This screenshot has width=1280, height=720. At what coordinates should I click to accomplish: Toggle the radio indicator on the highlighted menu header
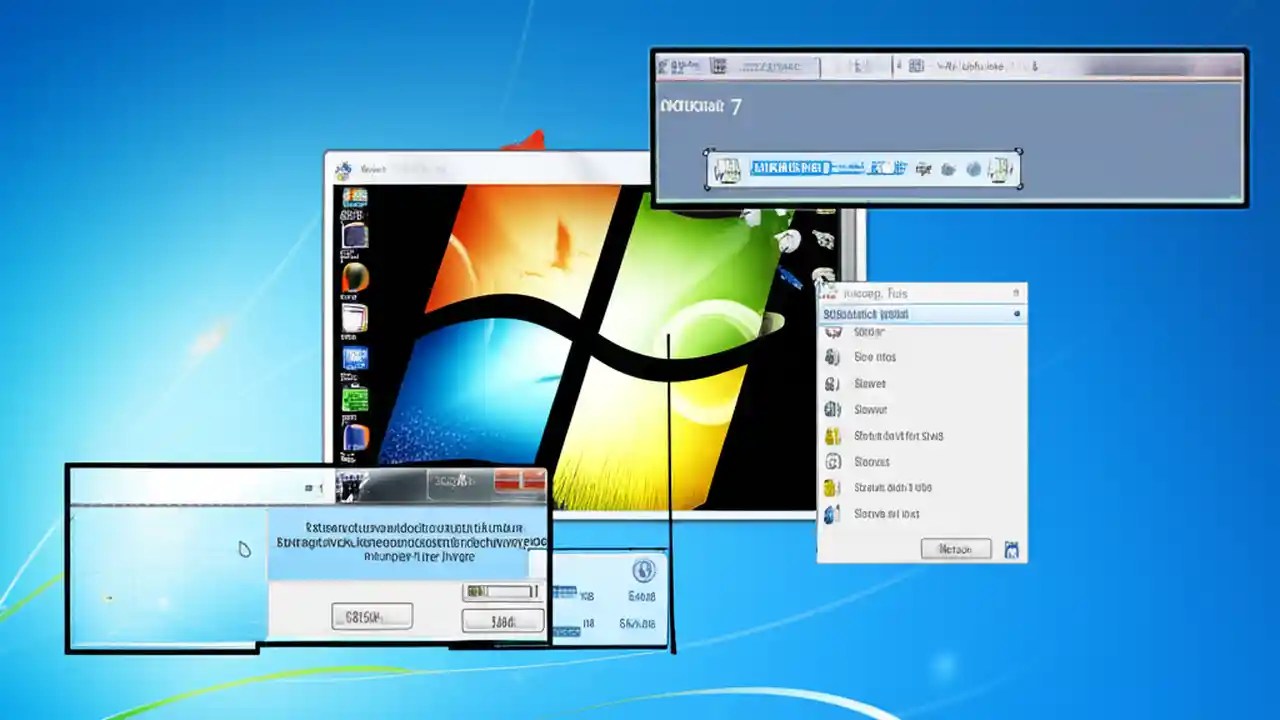click(1015, 314)
